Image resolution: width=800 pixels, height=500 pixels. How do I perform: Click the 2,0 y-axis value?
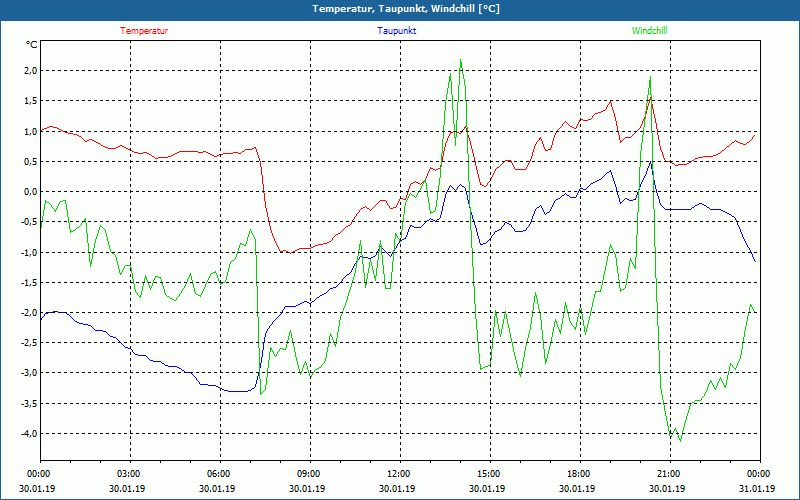tap(31, 70)
